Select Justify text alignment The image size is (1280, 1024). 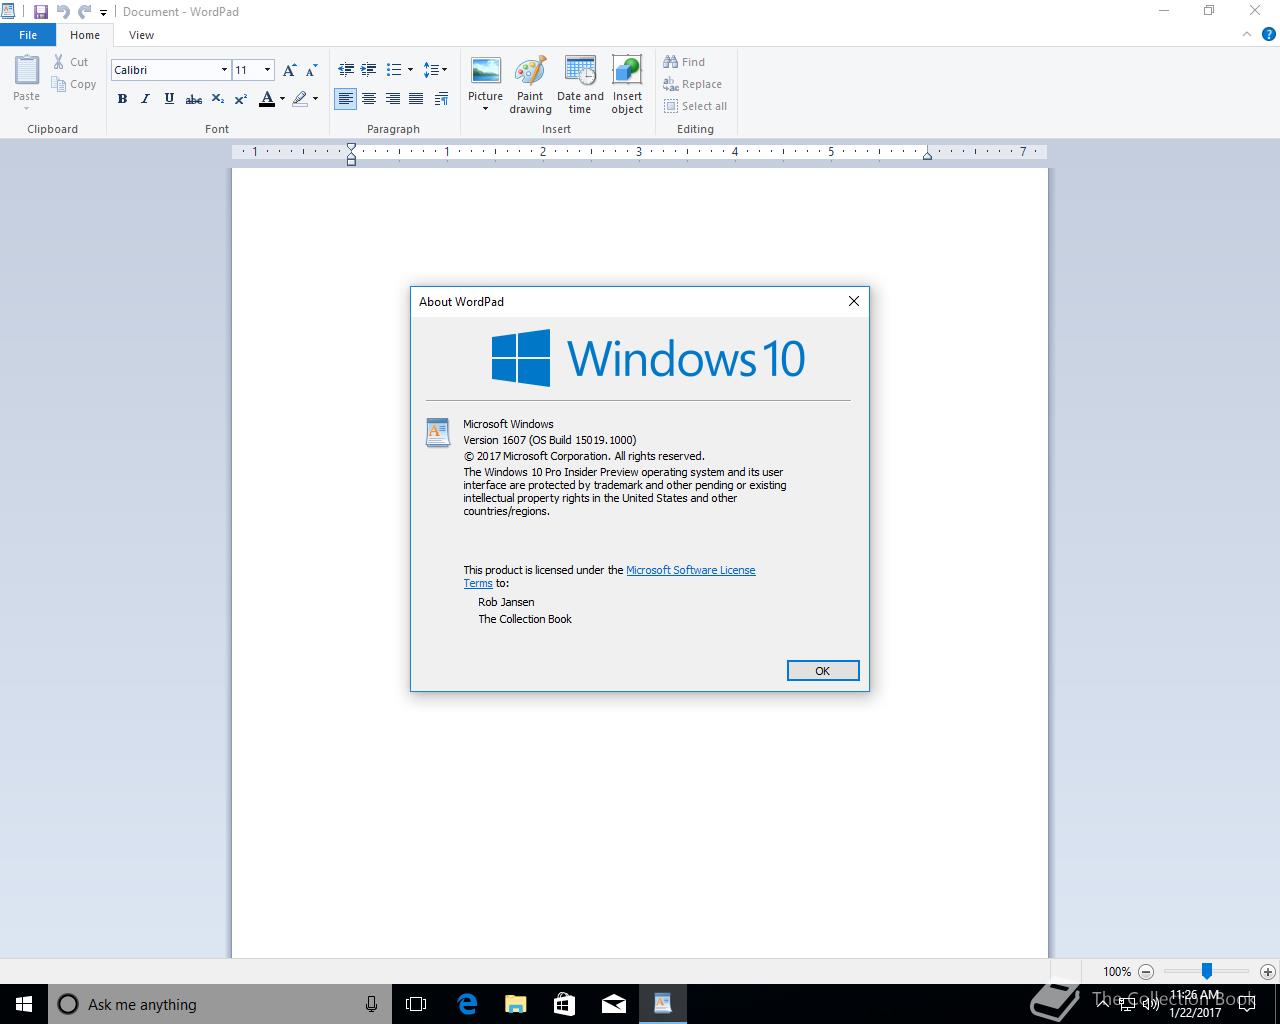[416, 99]
